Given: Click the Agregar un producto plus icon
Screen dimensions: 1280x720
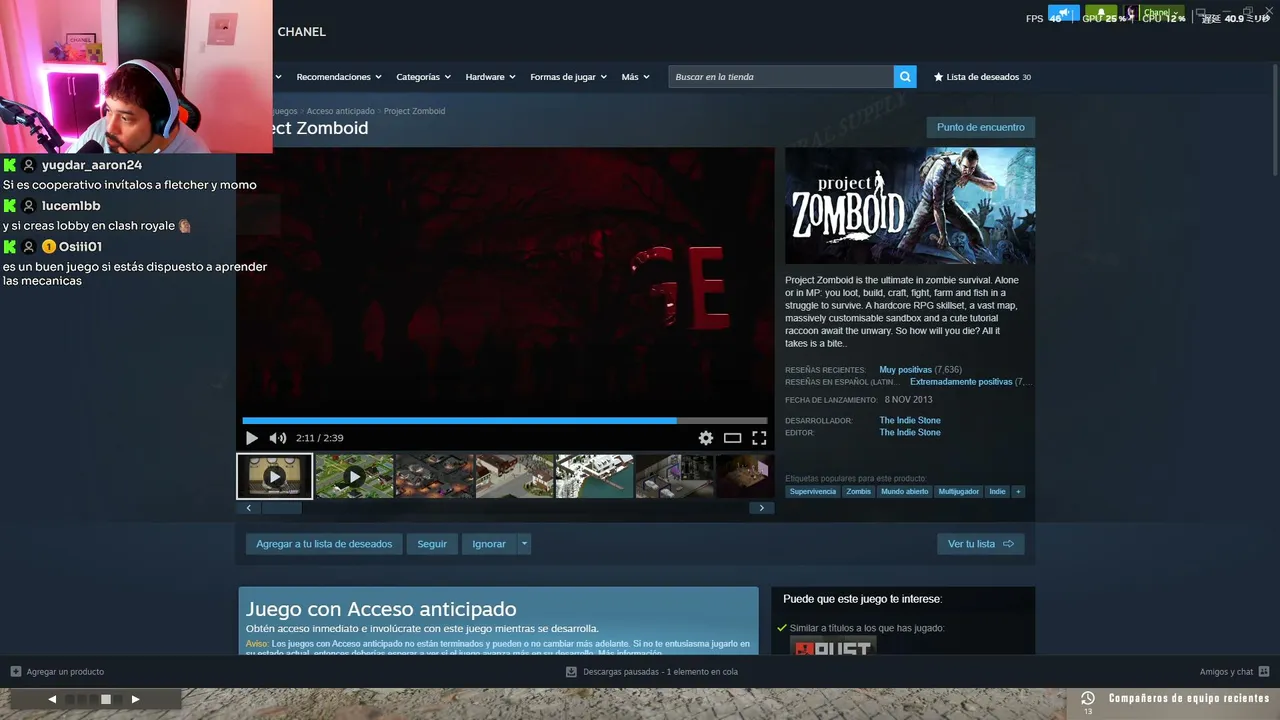Looking at the screenshot, I should (x=15, y=672).
